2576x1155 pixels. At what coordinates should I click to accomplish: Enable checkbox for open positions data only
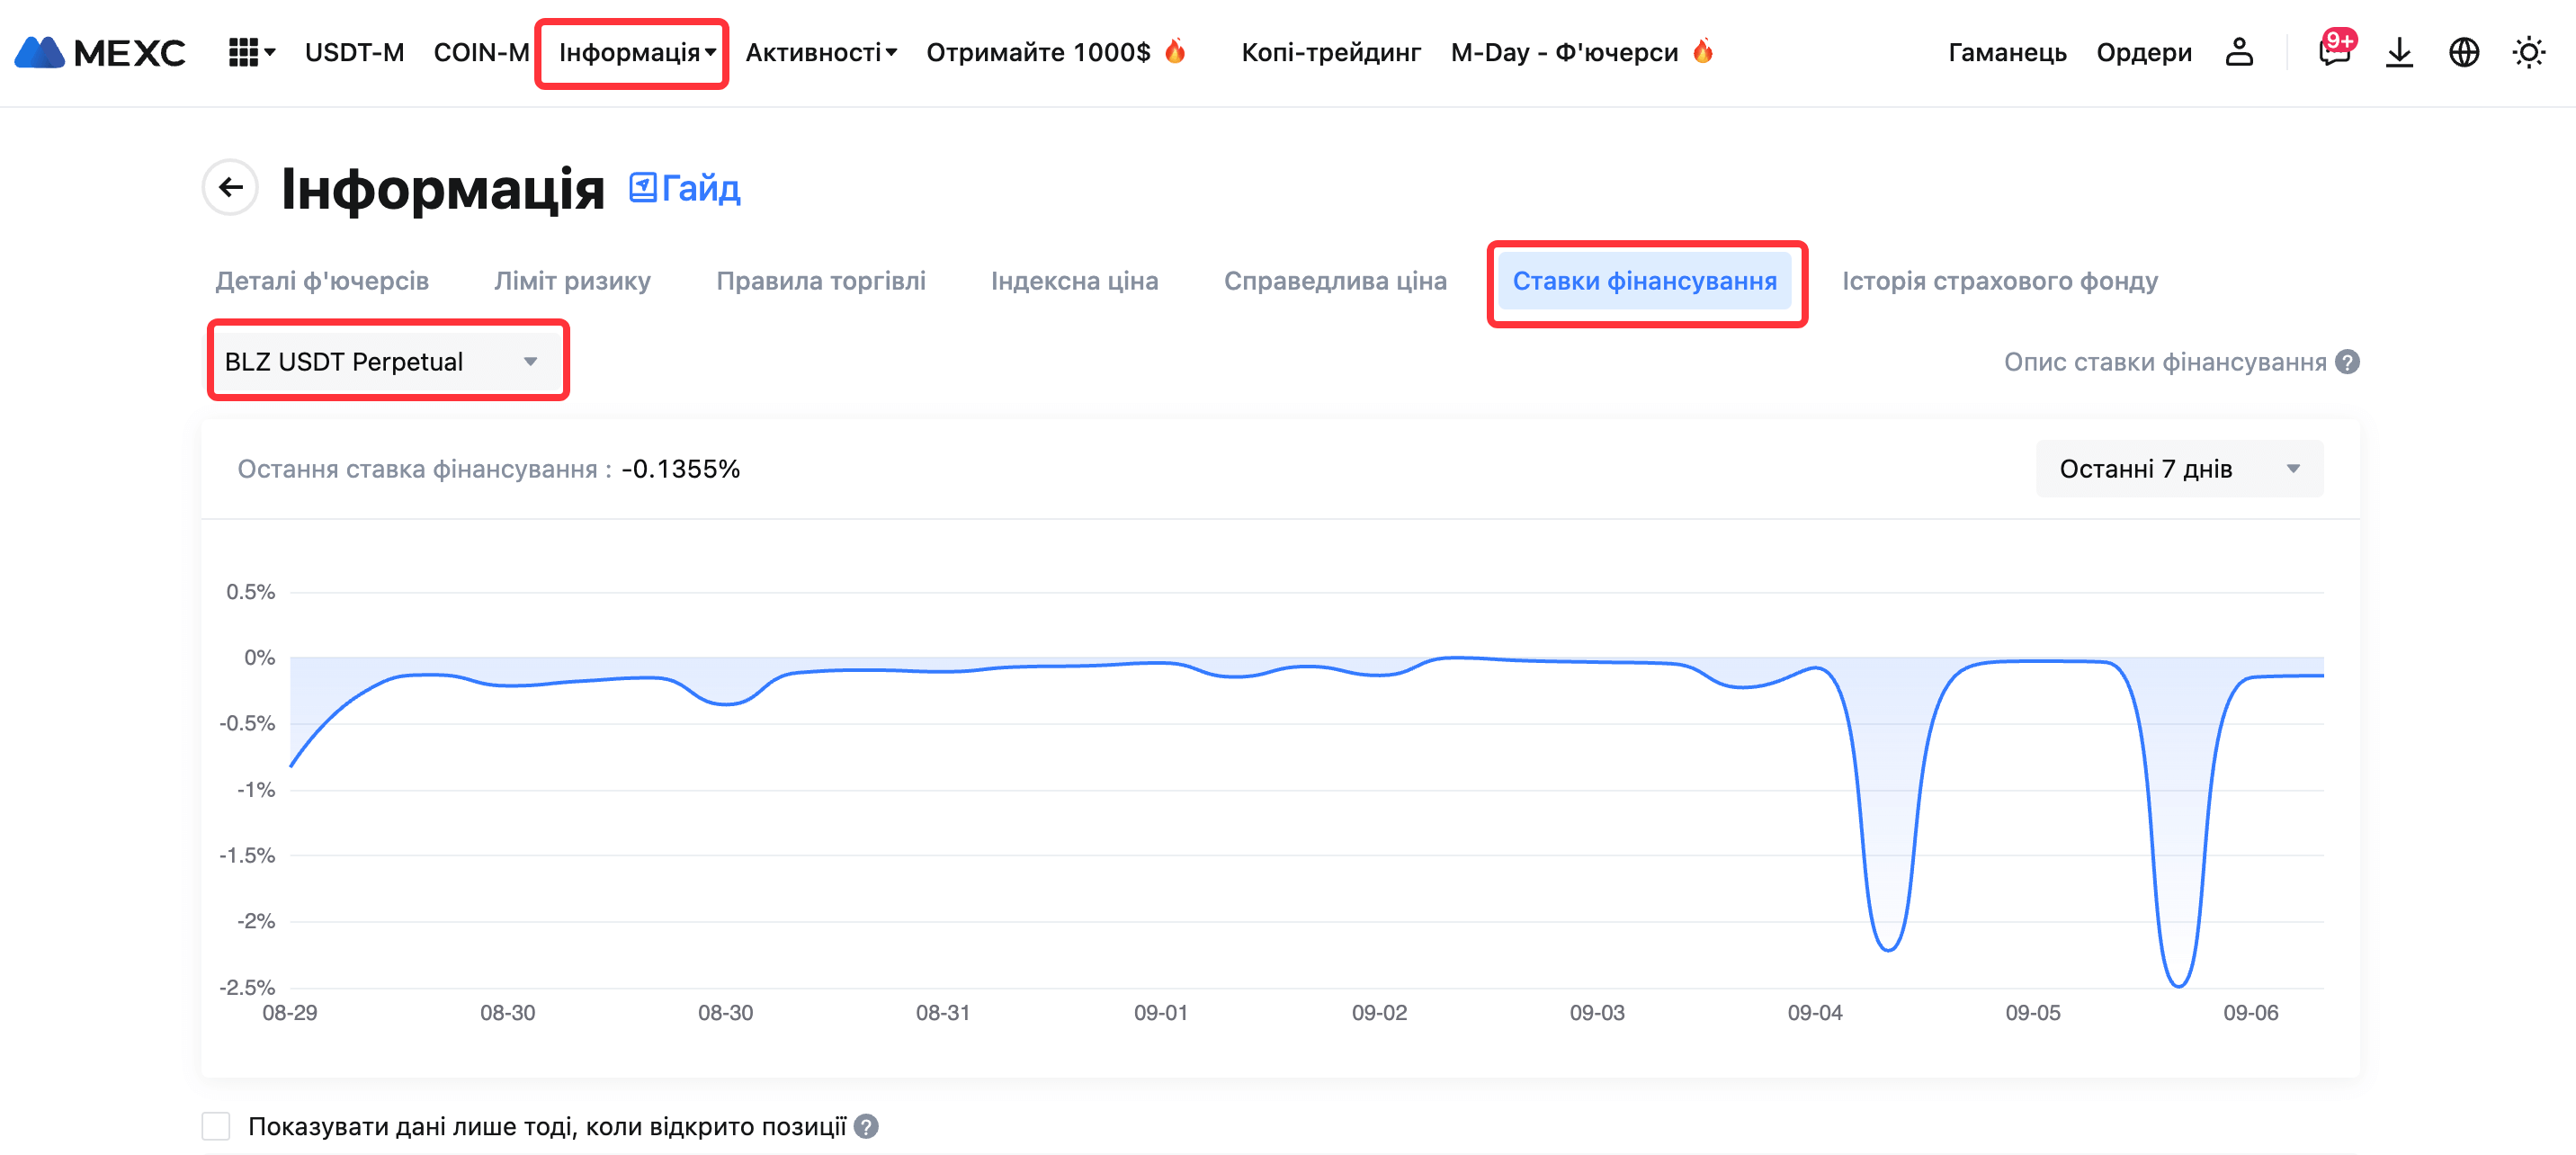click(x=216, y=1126)
